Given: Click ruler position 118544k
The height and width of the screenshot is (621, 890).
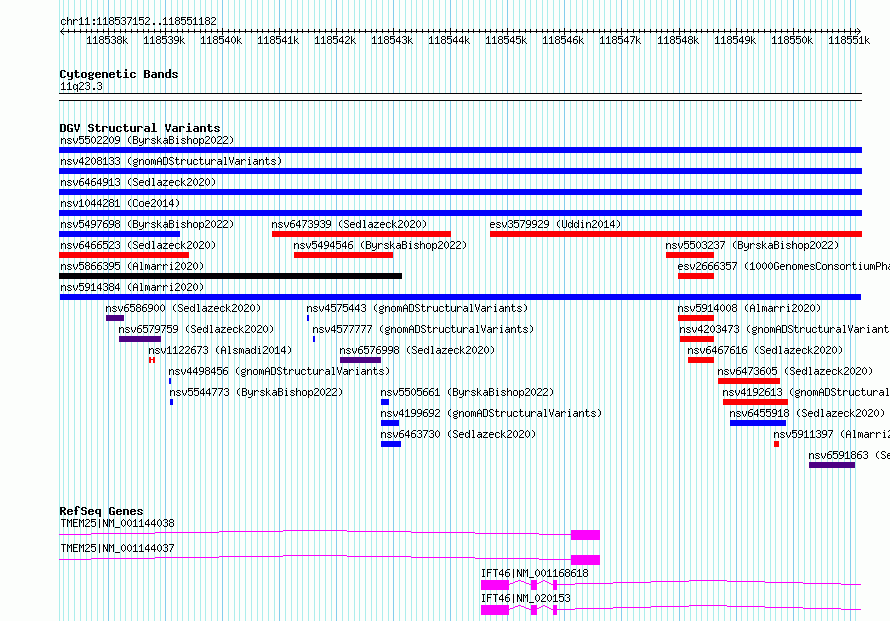Looking at the screenshot, I should (x=449, y=40).
